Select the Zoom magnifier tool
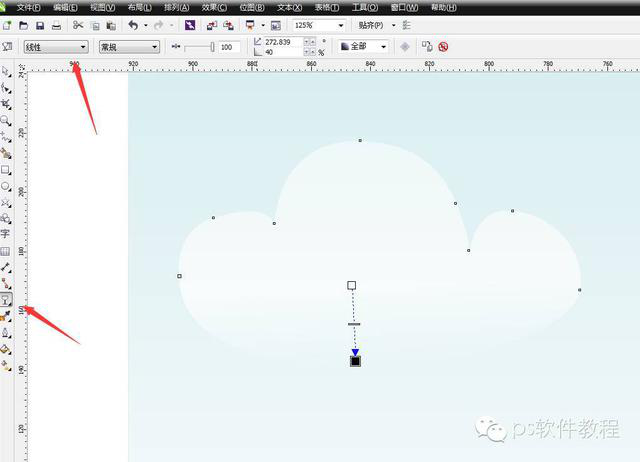The width and height of the screenshot is (640, 462). click(x=6, y=120)
